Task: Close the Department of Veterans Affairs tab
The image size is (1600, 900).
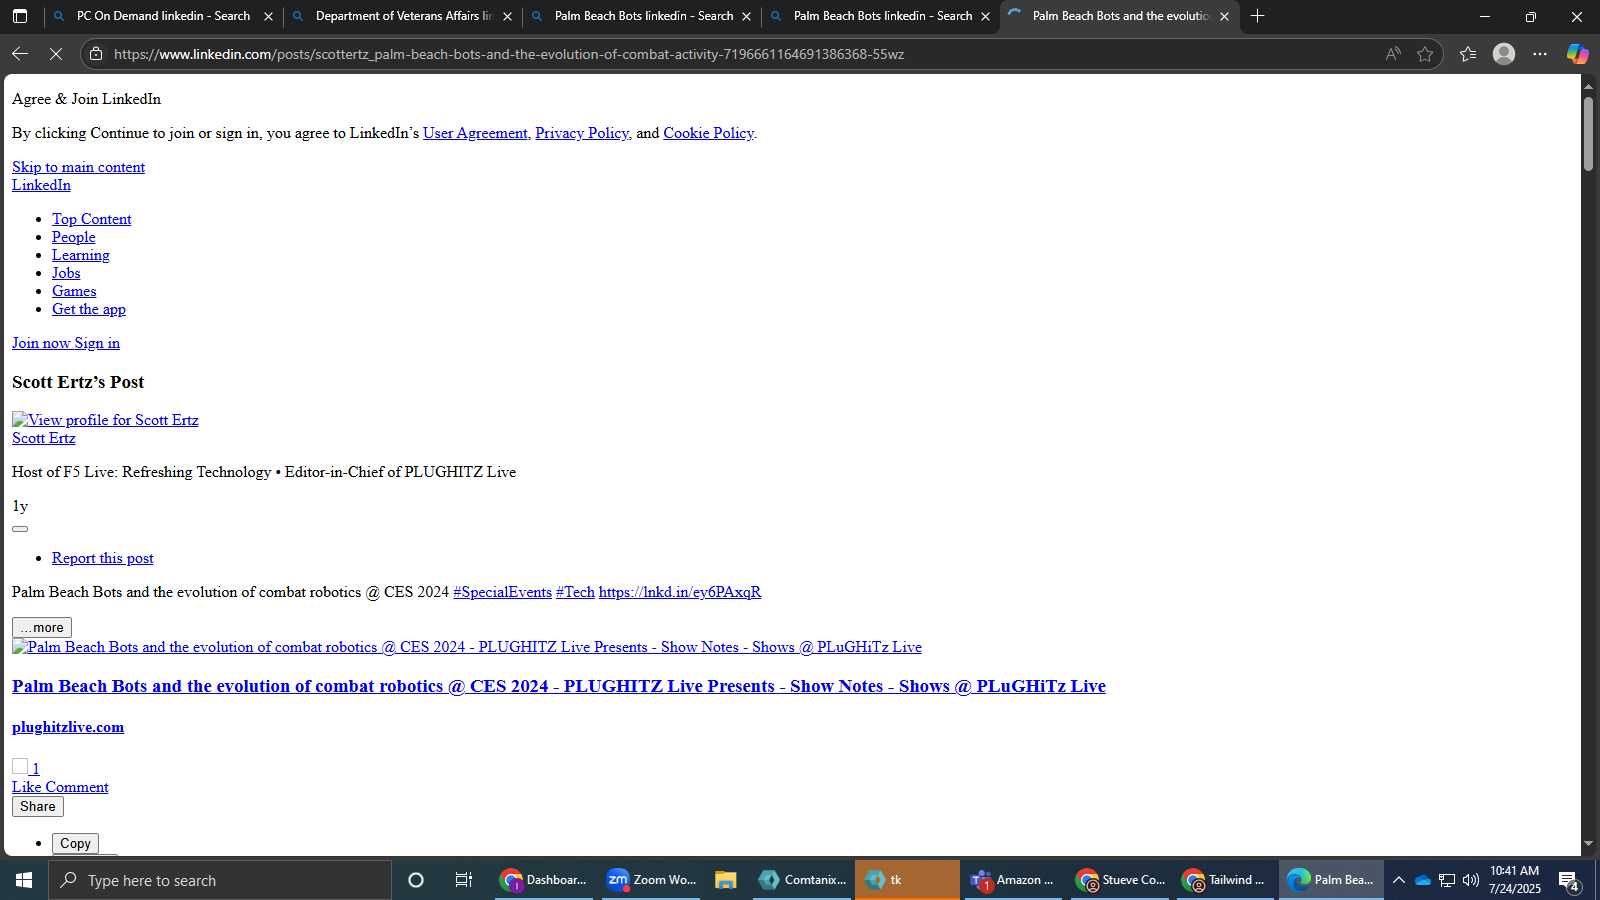Action: click(507, 16)
